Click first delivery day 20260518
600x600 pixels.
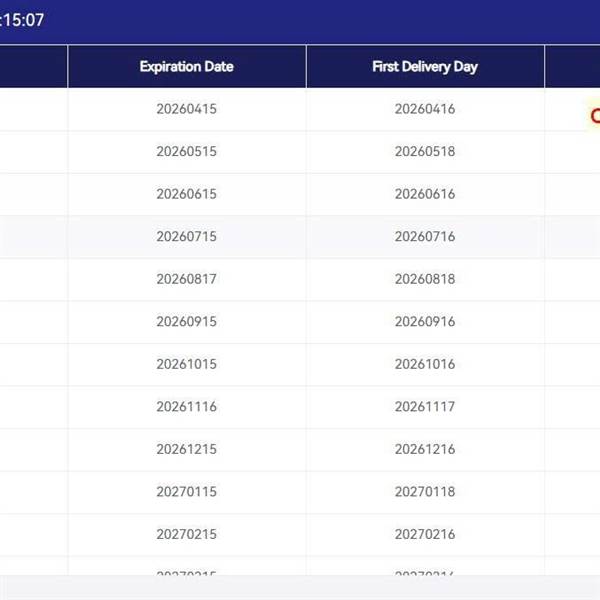(x=425, y=152)
